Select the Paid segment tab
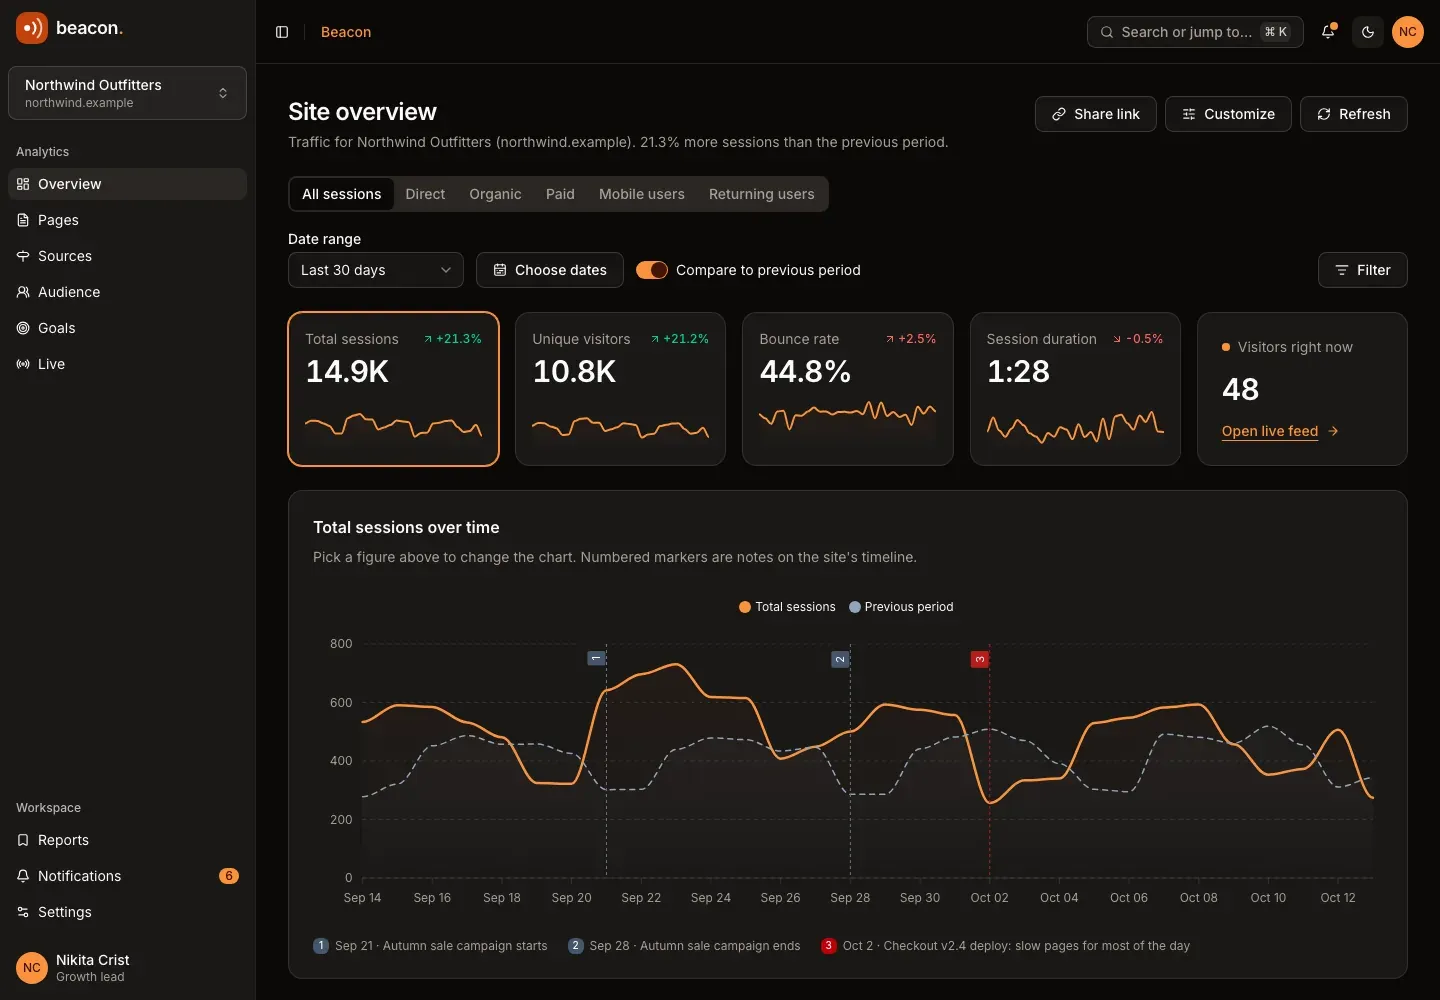Viewport: 1440px width, 1000px height. click(560, 194)
